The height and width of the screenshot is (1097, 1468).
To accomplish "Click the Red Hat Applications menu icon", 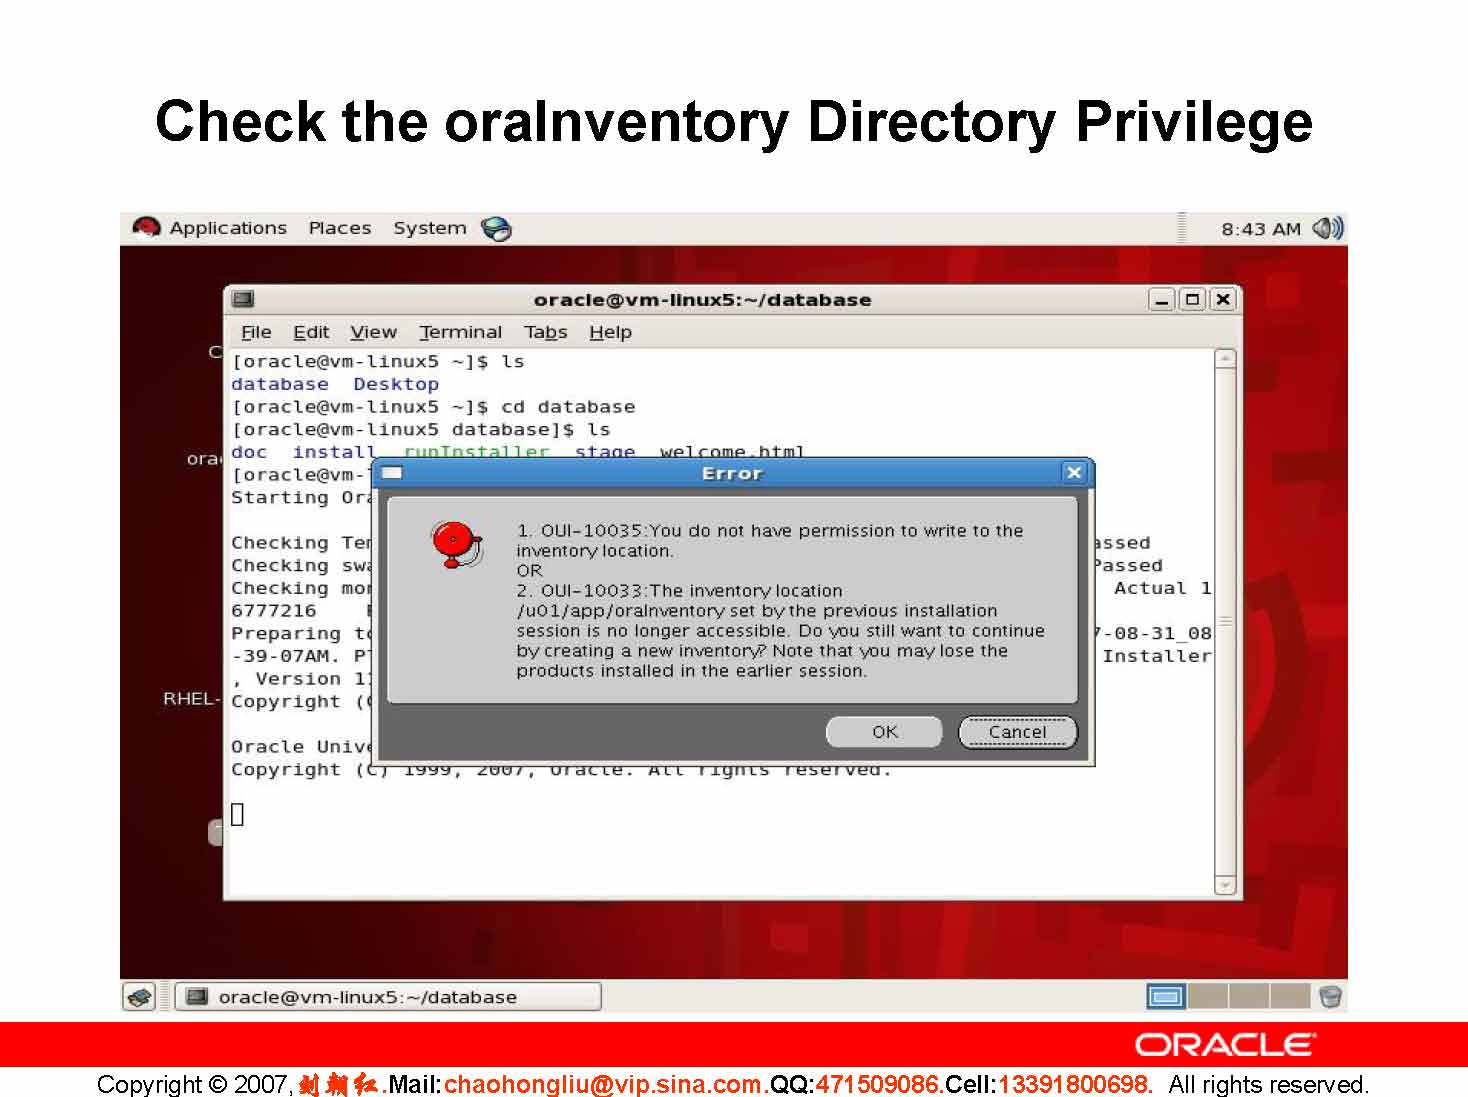I will coord(146,227).
